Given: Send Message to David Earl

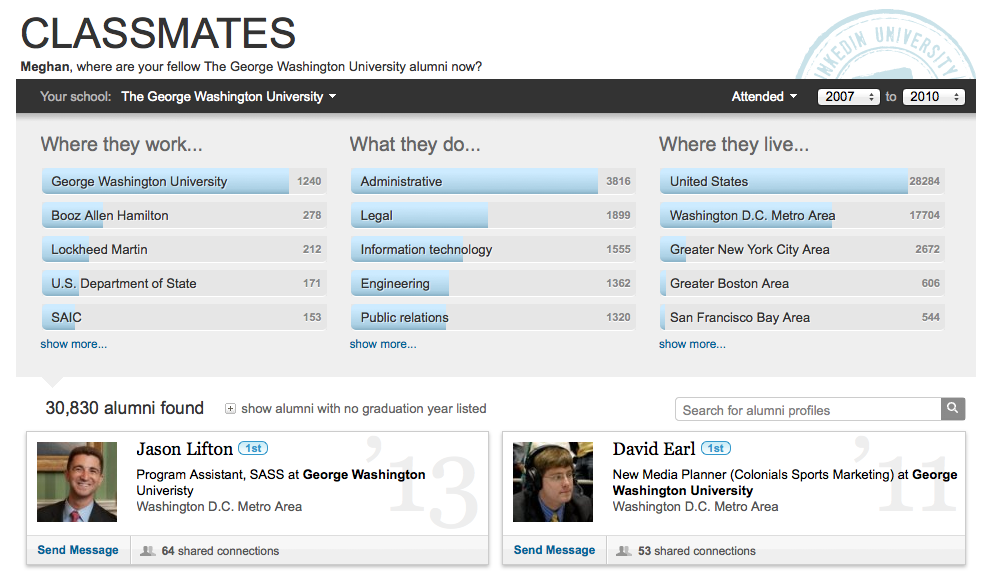Looking at the screenshot, I should point(554,550).
